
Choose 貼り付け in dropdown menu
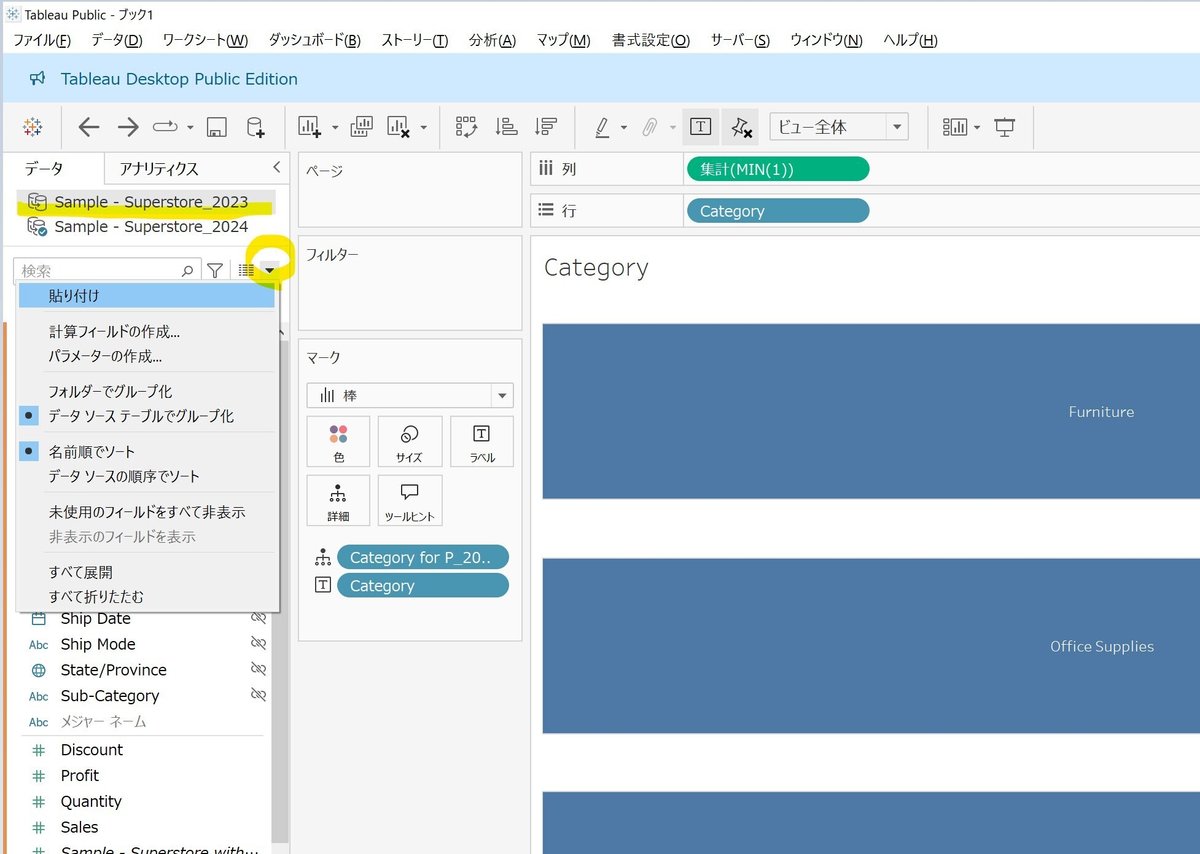147,296
